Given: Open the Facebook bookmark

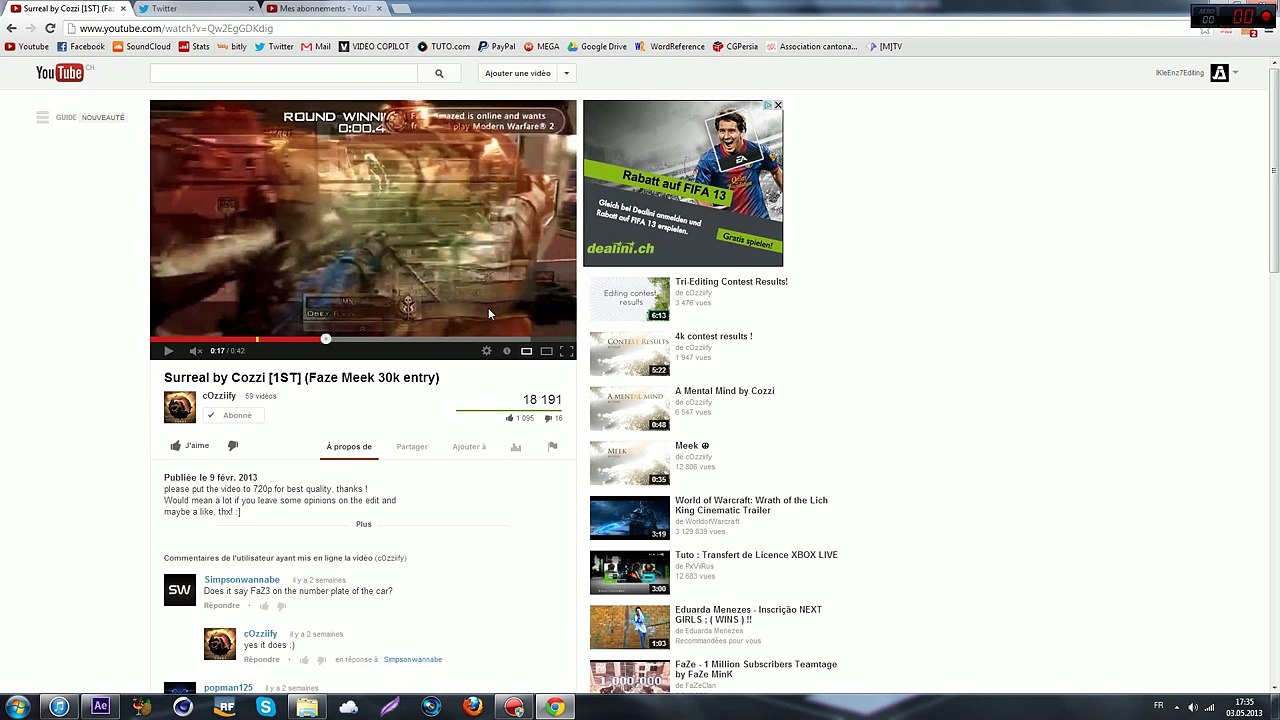Looking at the screenshot, I should (x=81, y=46).
